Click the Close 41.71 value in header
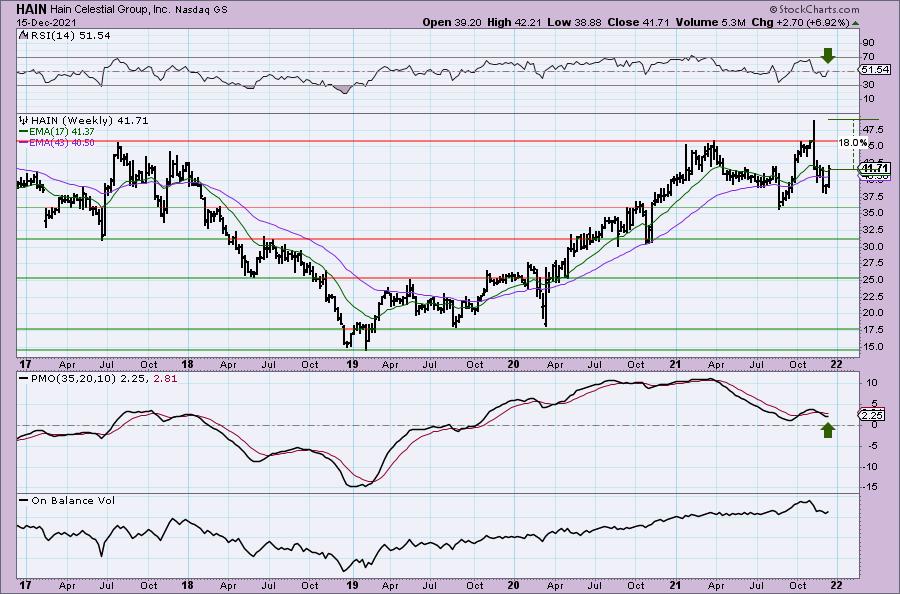900x594 pixels. 638,22
